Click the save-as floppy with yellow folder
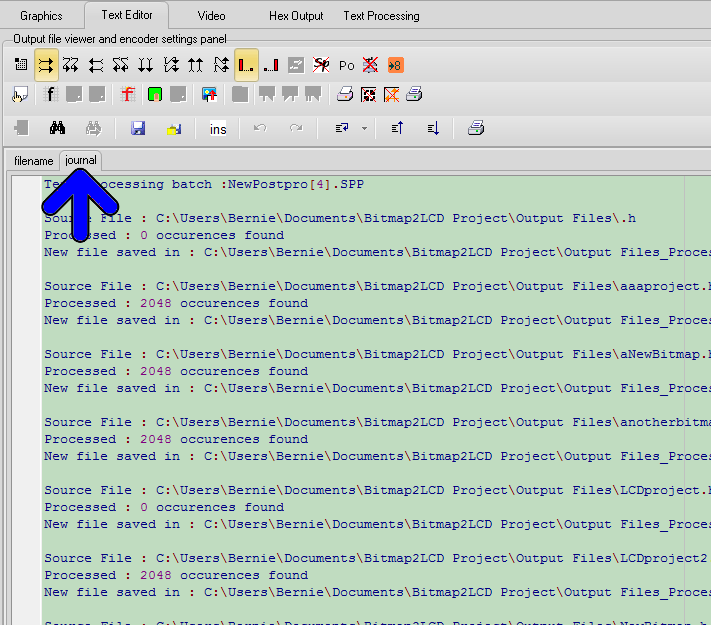The image size is (711, 625). pos(174,129)
